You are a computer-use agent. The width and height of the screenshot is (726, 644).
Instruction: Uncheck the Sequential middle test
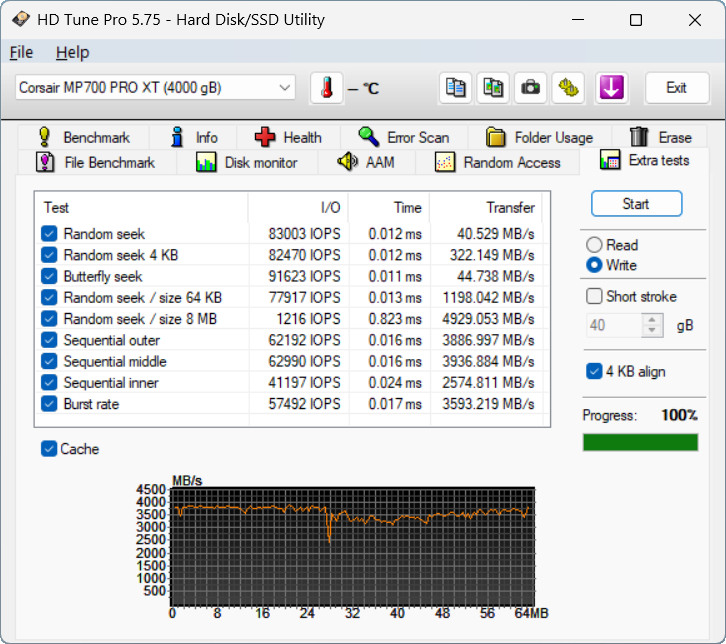tap(49, 362)
